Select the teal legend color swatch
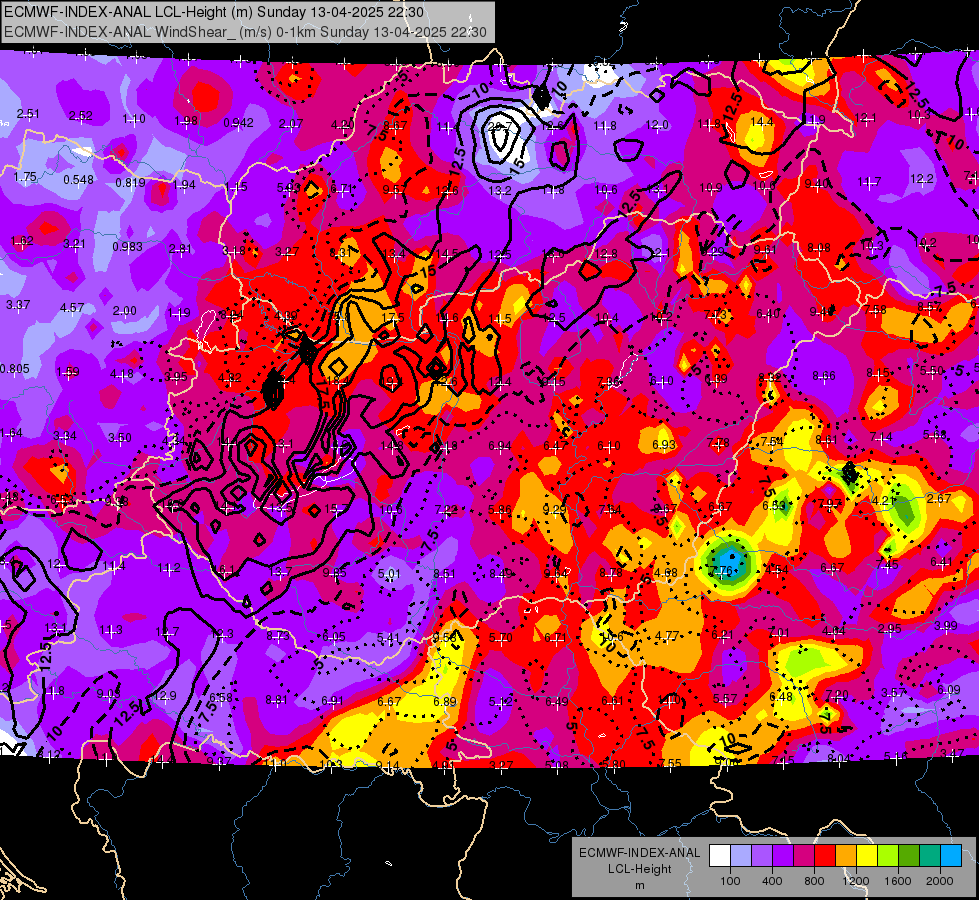Image resolution: width=979 pixels, height=900 pixels. (930, 856)
